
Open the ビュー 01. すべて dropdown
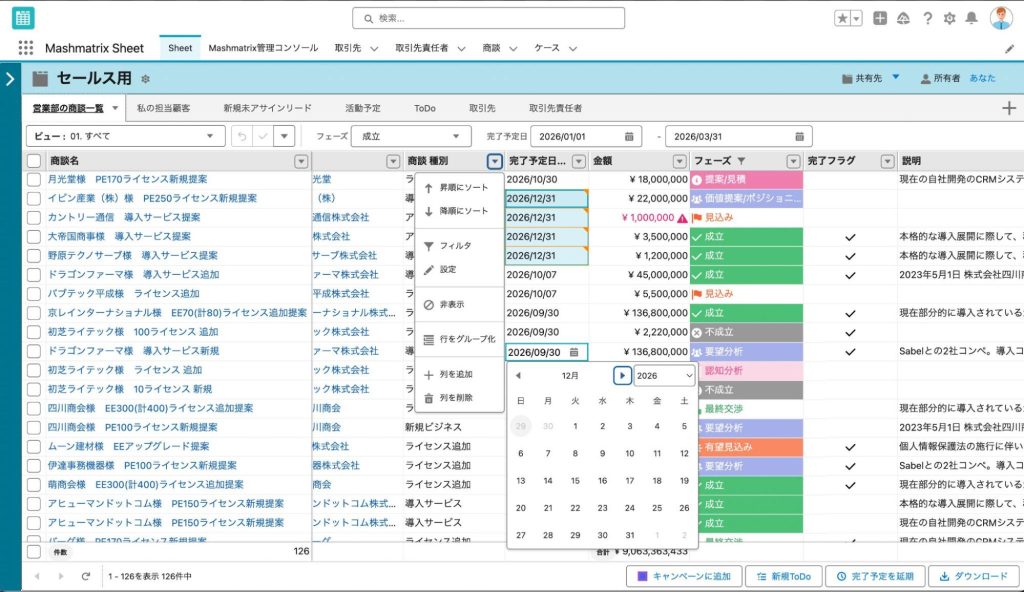pyautogui.click(x=125, y=136)
